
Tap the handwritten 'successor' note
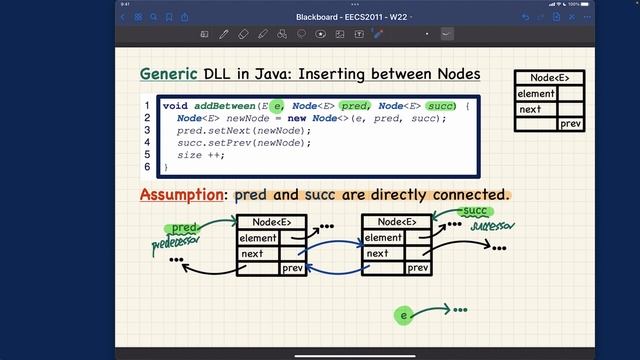[493, 226]
